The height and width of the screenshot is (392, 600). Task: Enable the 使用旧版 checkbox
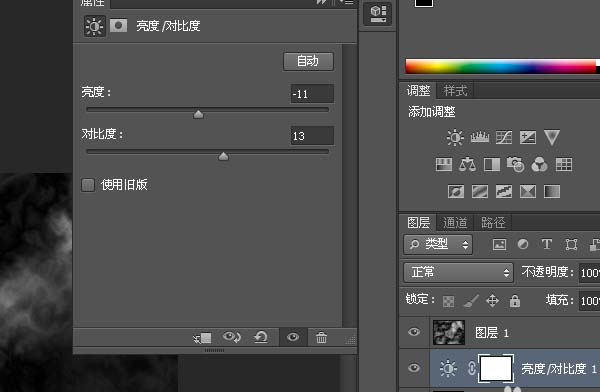(x=88, y=185)
